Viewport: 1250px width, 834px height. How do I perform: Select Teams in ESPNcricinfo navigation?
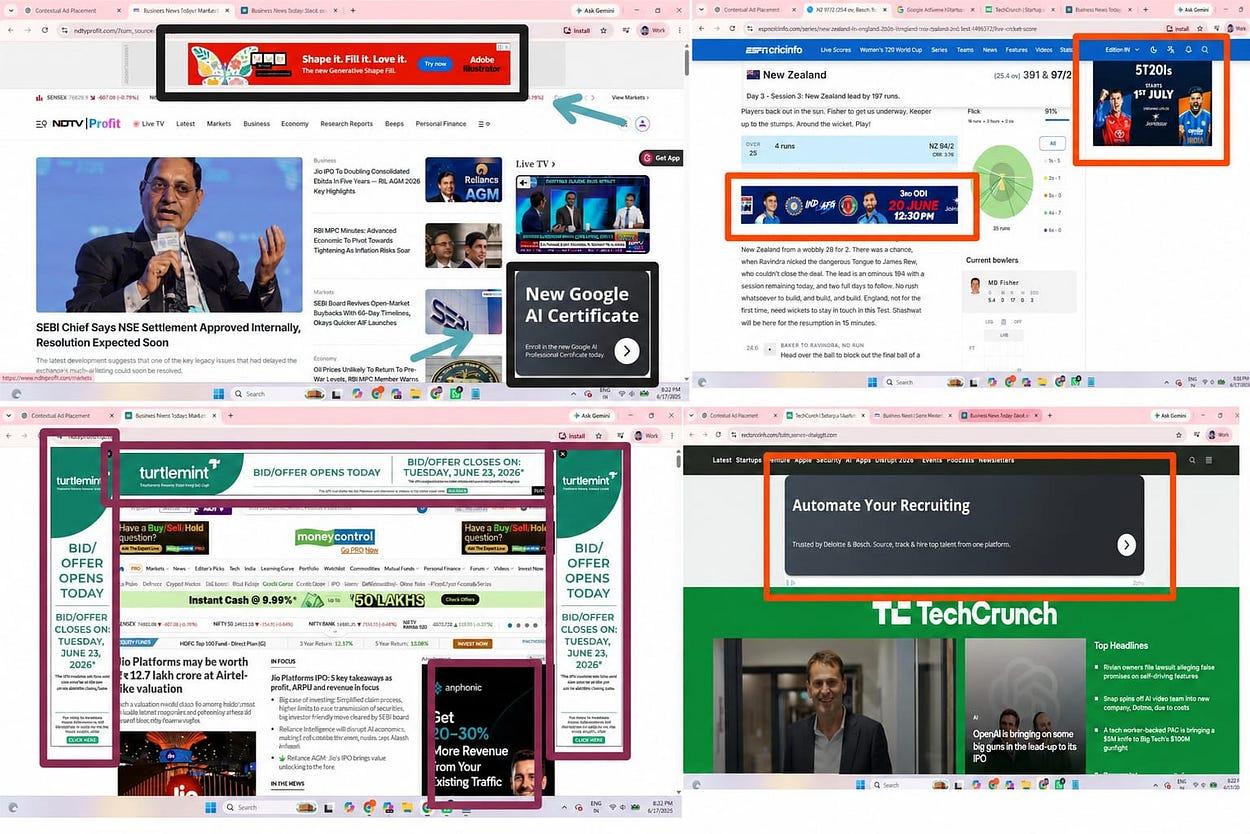[x=965, y=49]
